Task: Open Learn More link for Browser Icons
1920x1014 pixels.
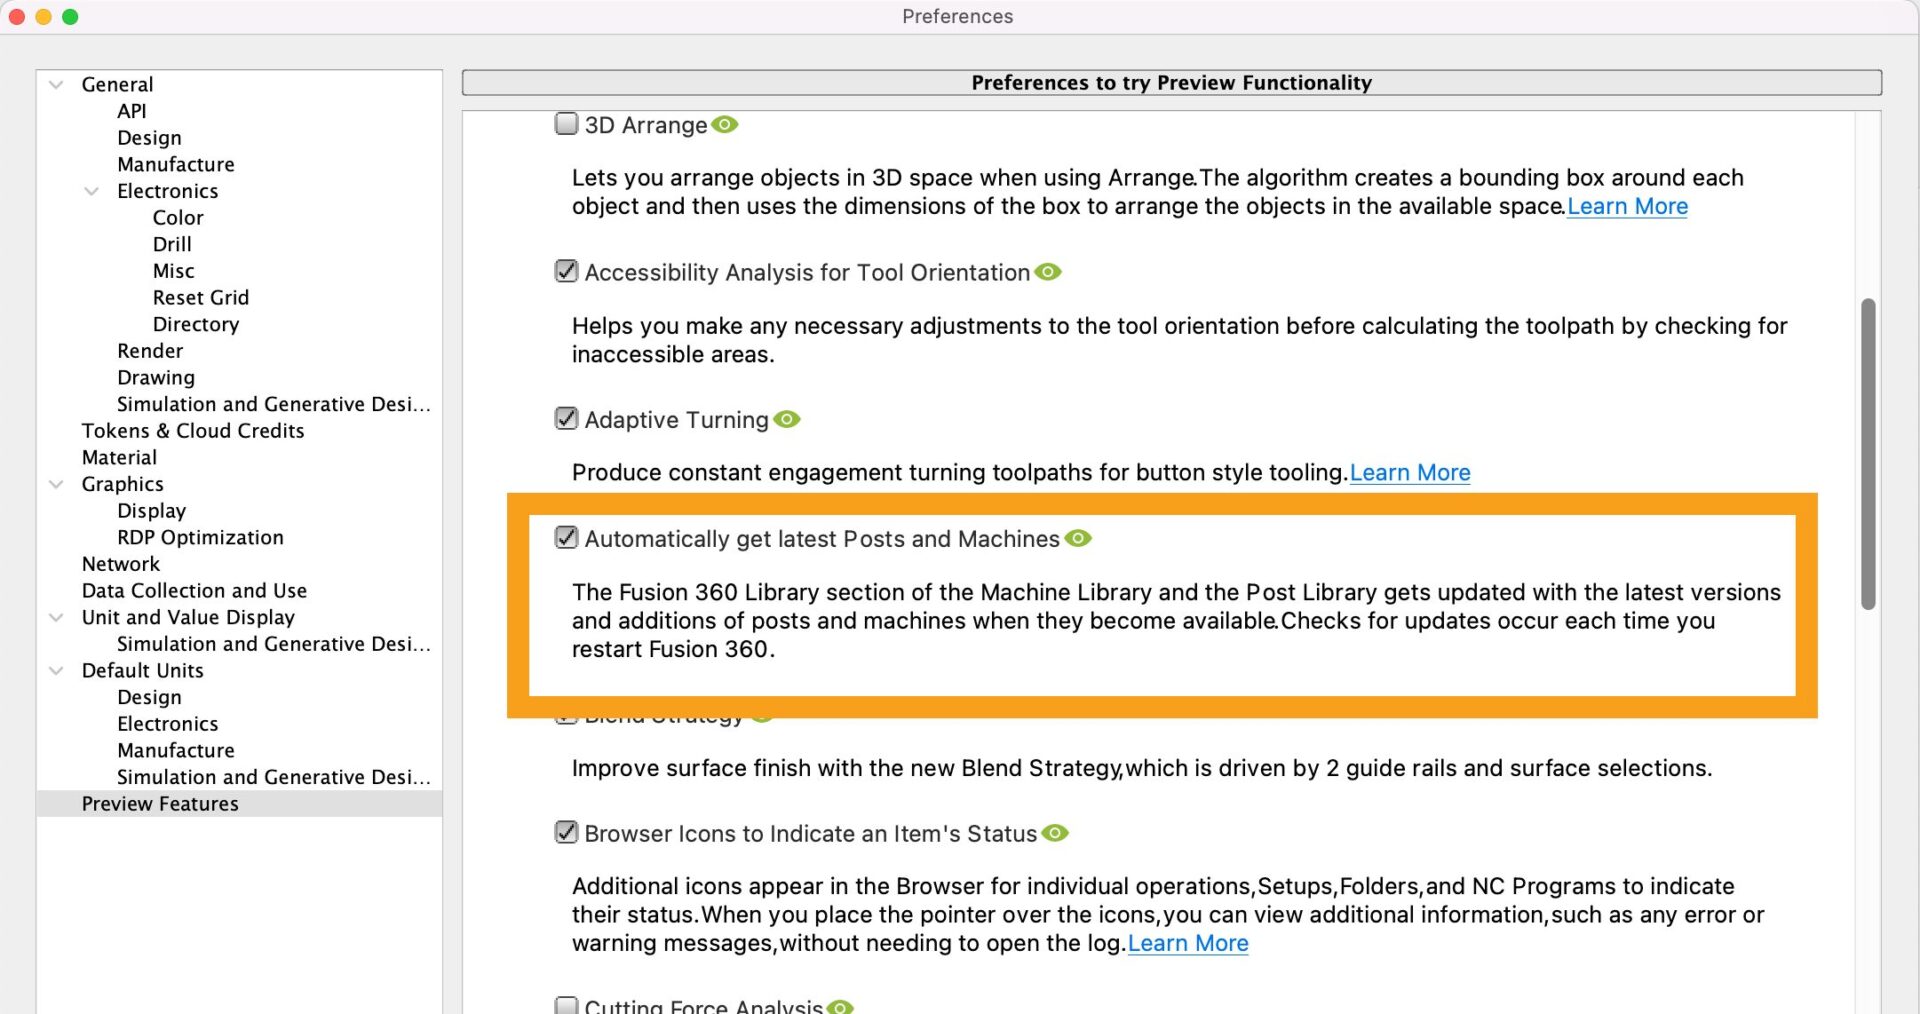Action: click(x=1188, y=943)
